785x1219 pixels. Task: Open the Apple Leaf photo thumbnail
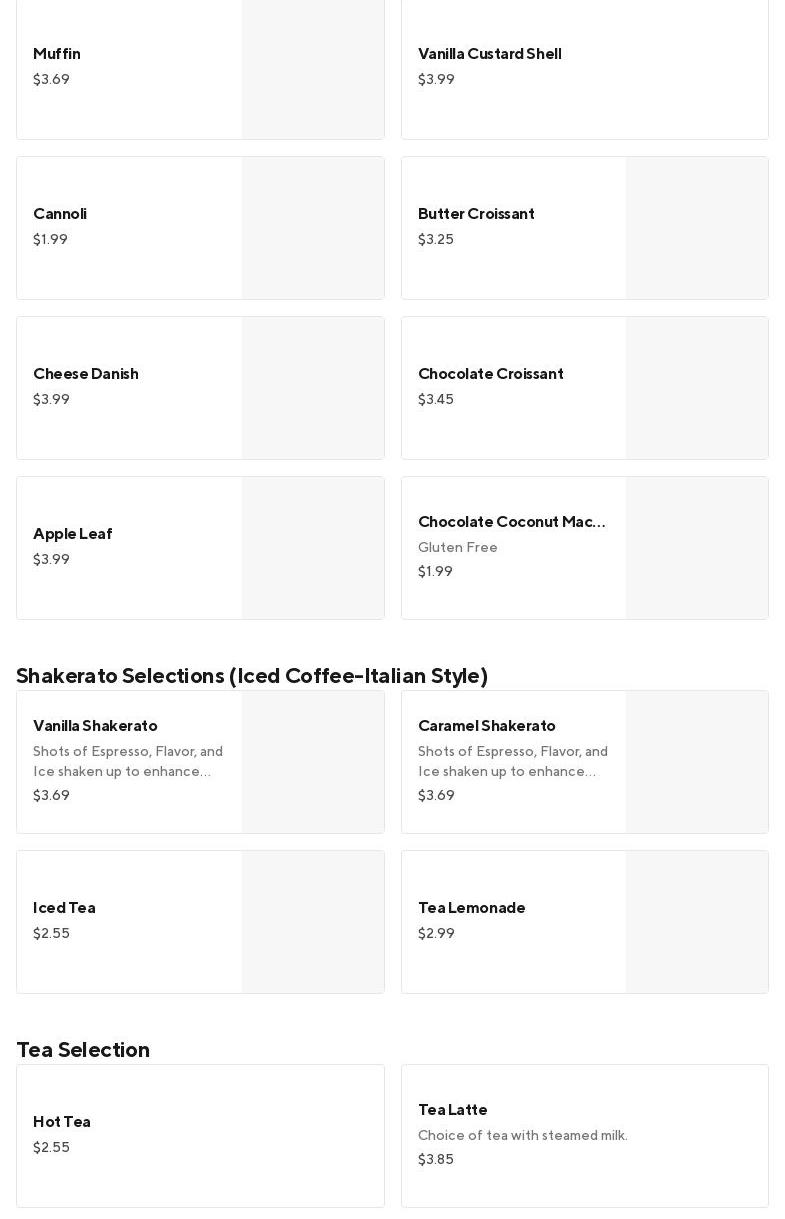[x=313, y=548]
